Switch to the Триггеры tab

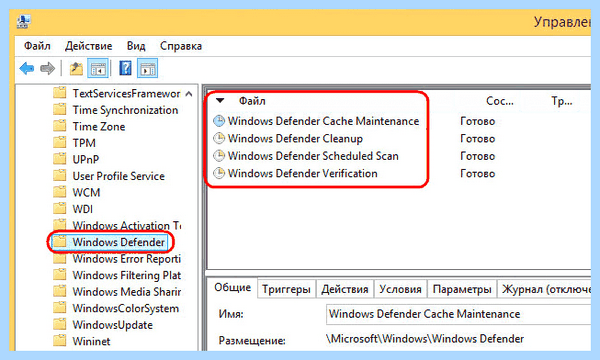click(x=286, y=289)
